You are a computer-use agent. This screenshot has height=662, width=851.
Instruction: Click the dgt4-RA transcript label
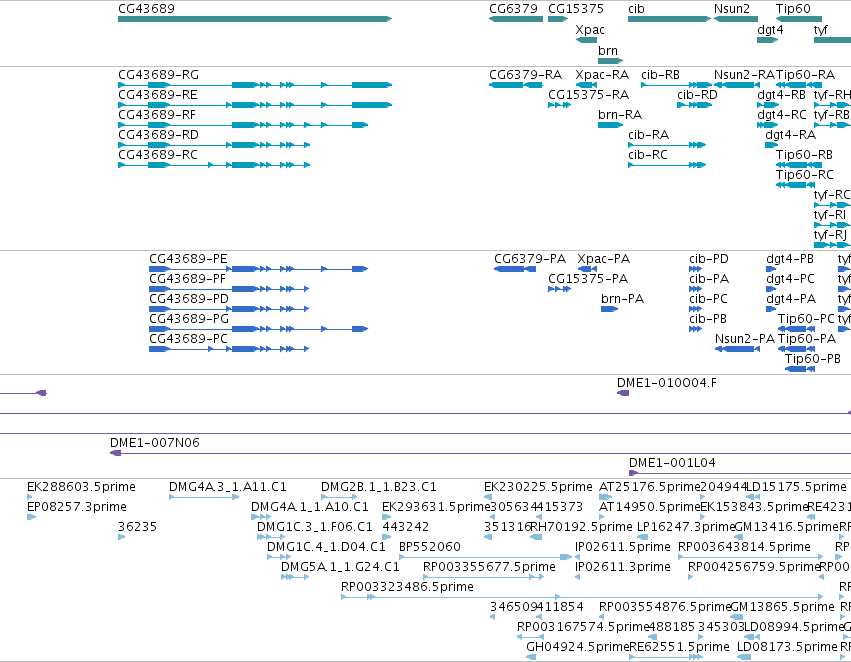click(790, 135)
